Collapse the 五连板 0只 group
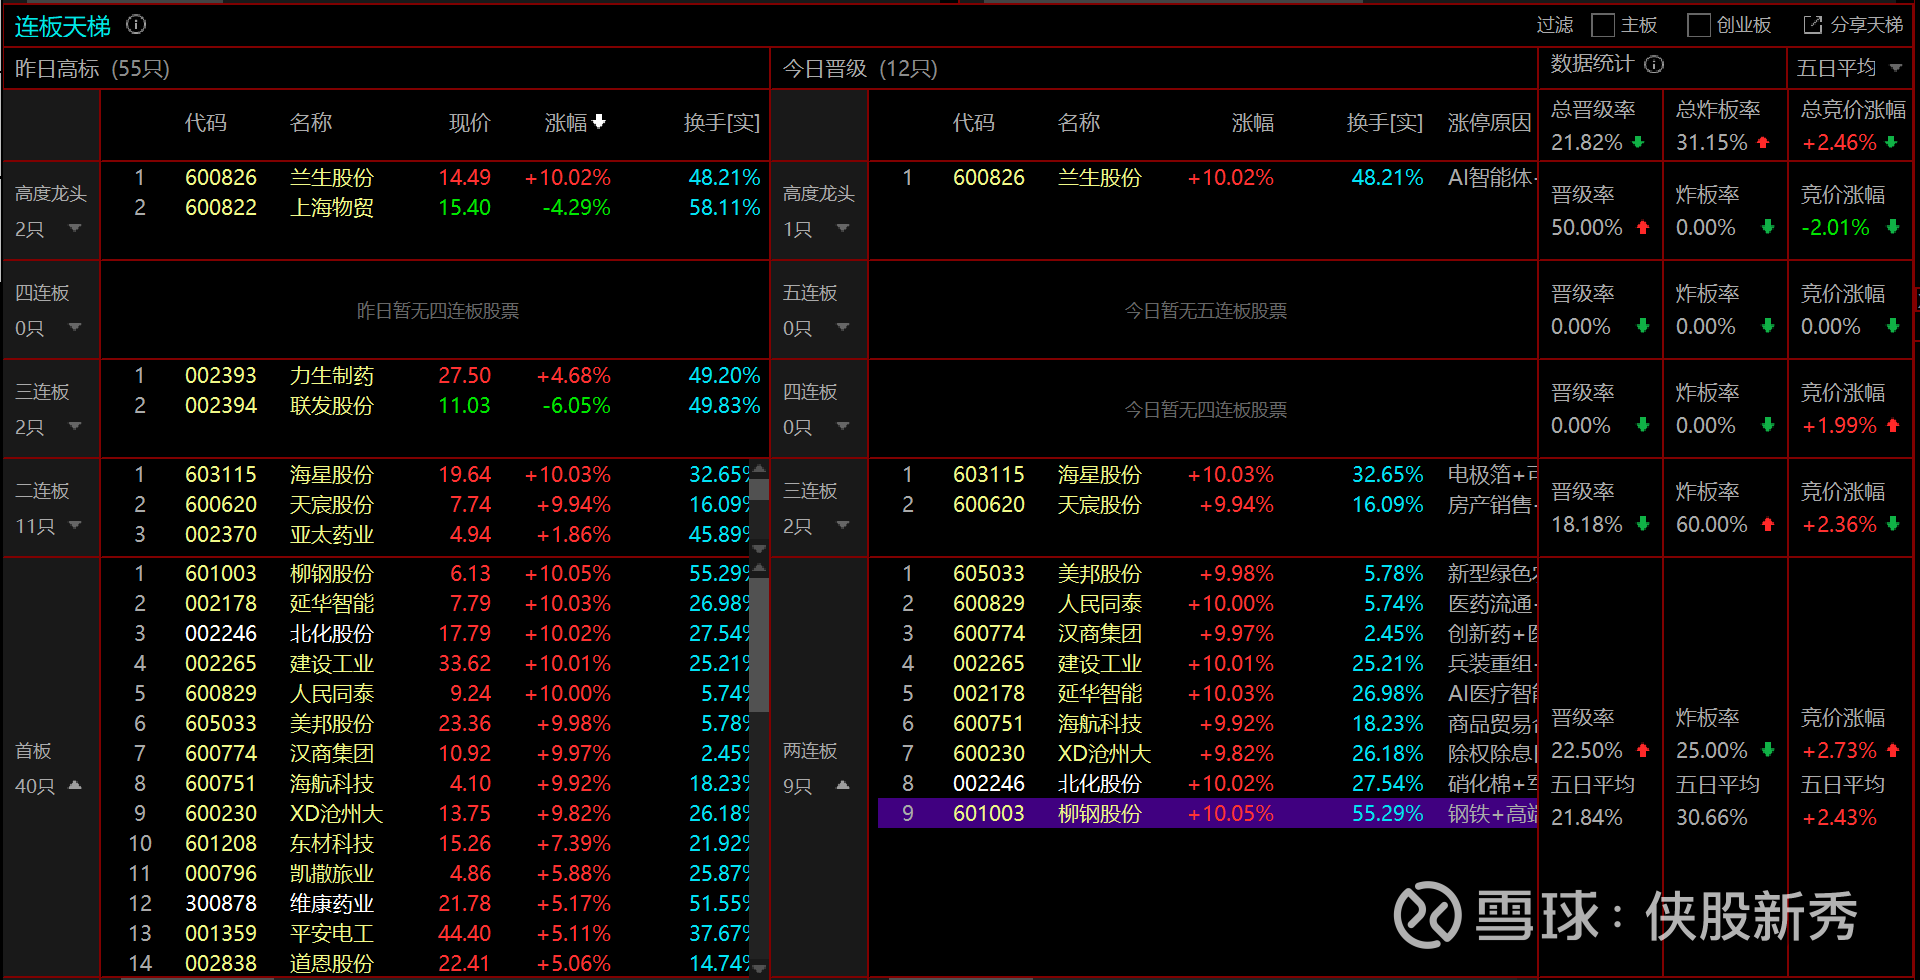Image resolution: width=1920 pixels, height=980 pixels. [x=843, y=328]
